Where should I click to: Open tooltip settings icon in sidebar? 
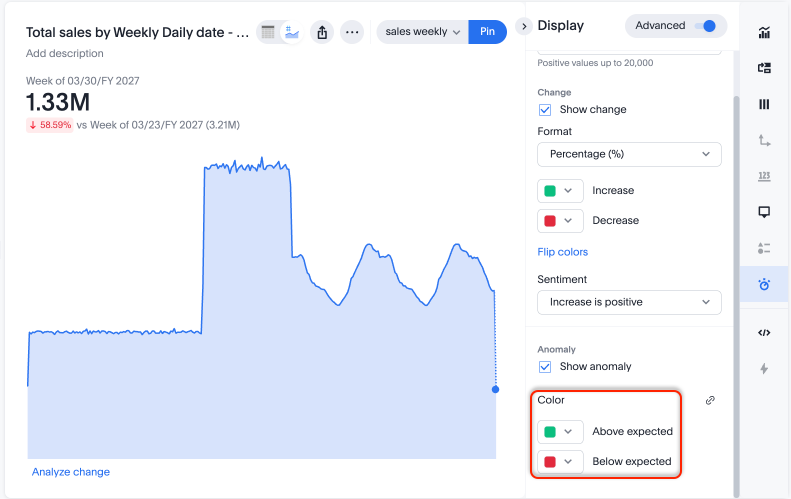coord(764,212)
